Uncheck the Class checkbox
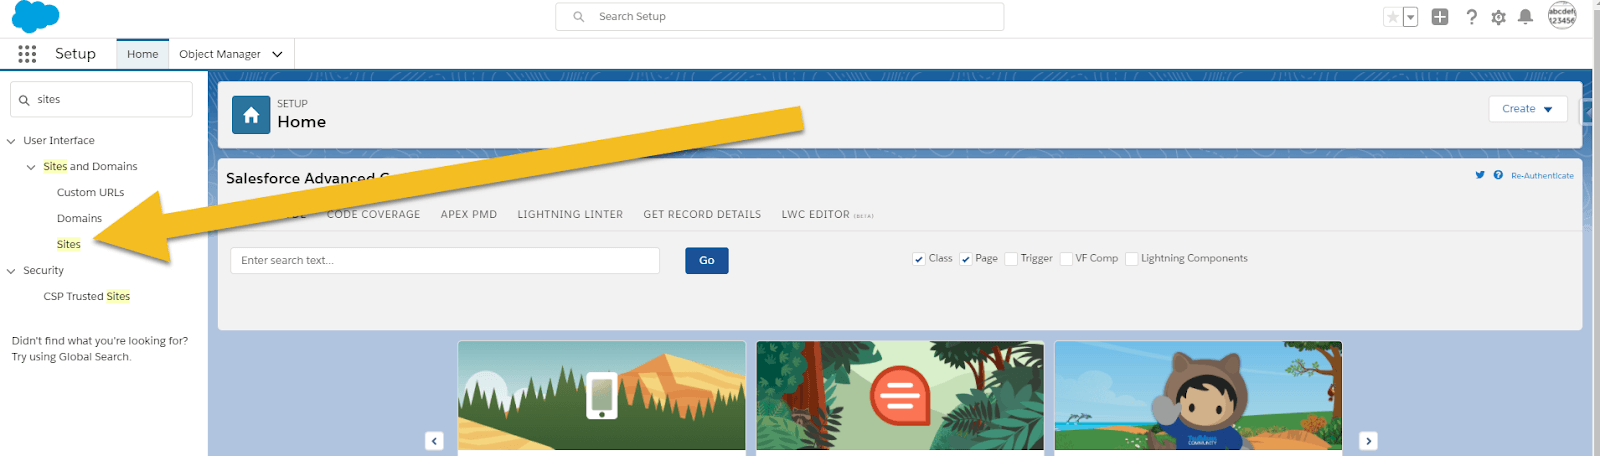The height and width of the screenshot is (456, 1600). point(919,259)
